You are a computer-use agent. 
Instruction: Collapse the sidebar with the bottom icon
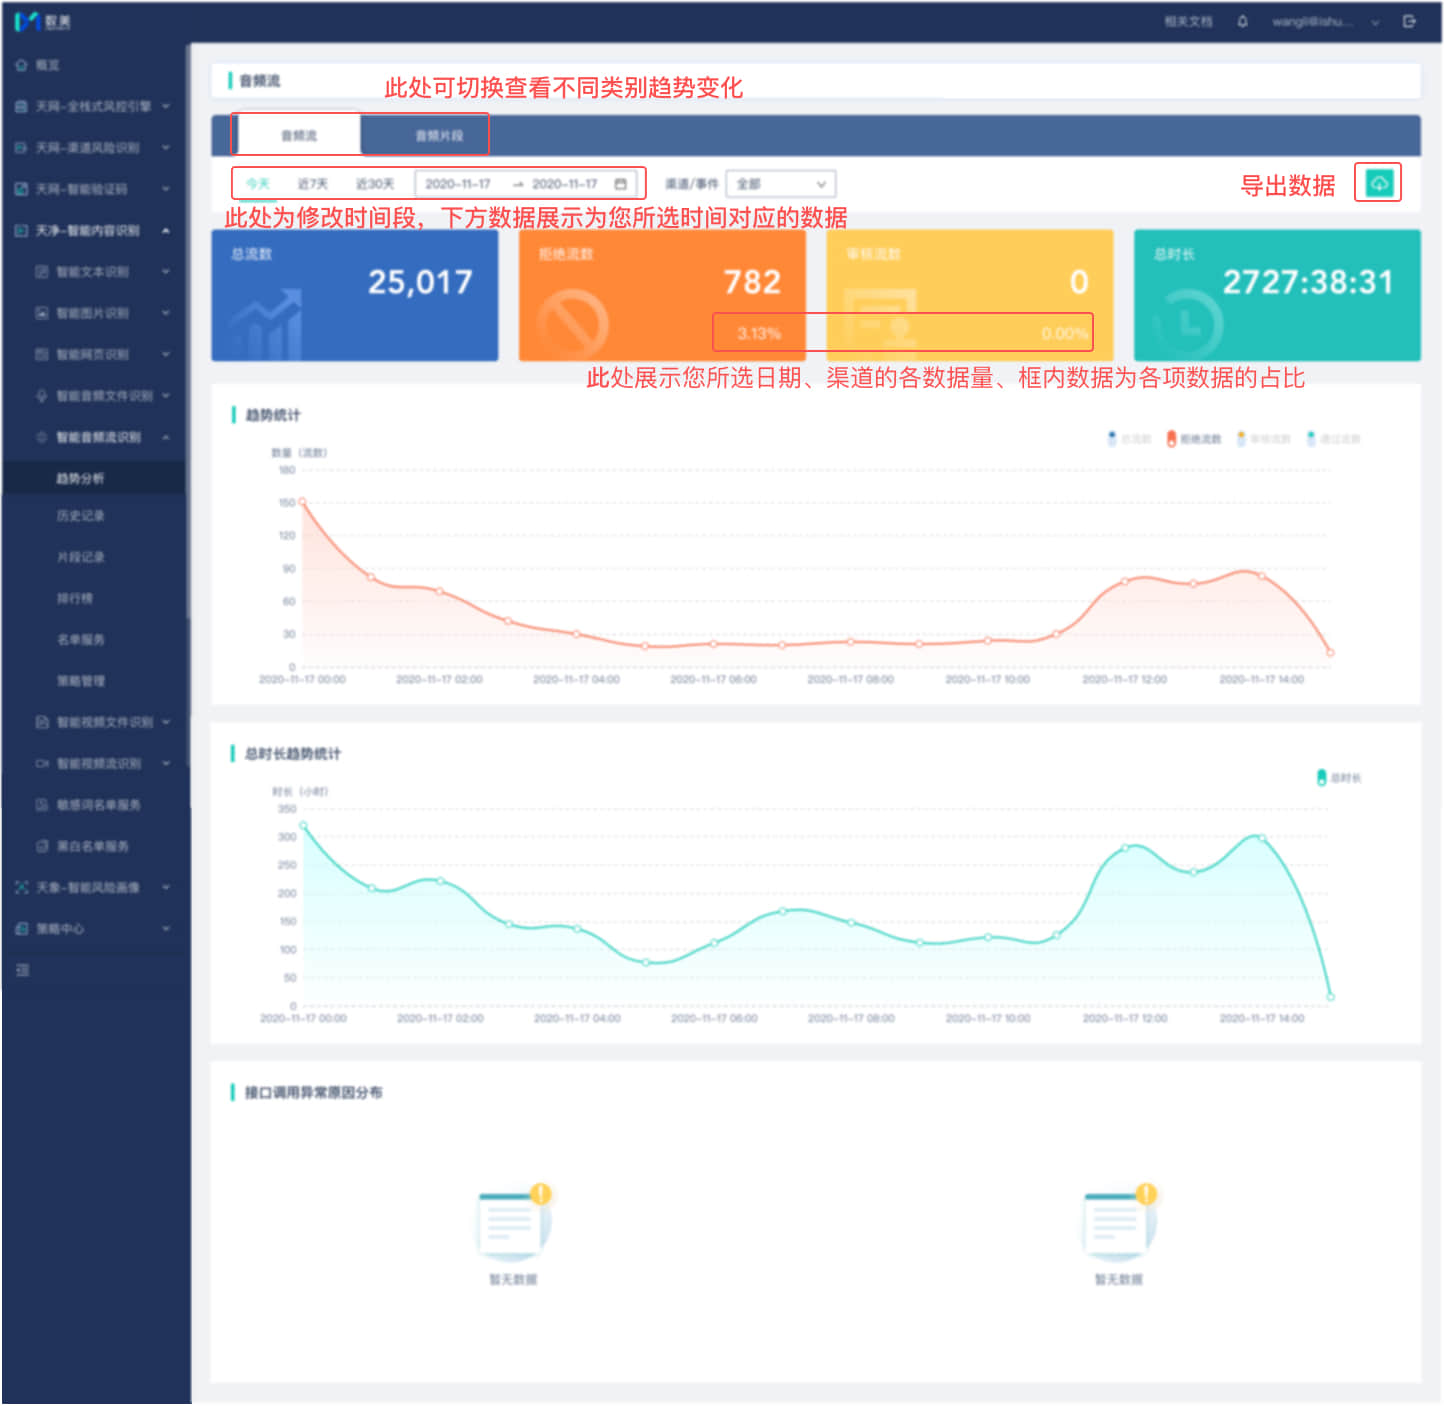(x=22, y=970)
